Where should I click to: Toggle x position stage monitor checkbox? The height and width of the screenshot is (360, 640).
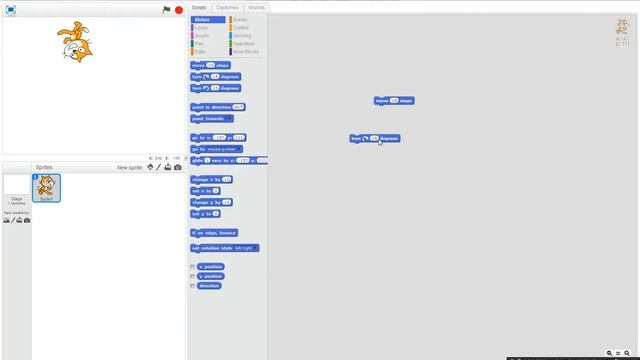click(192, 267)
